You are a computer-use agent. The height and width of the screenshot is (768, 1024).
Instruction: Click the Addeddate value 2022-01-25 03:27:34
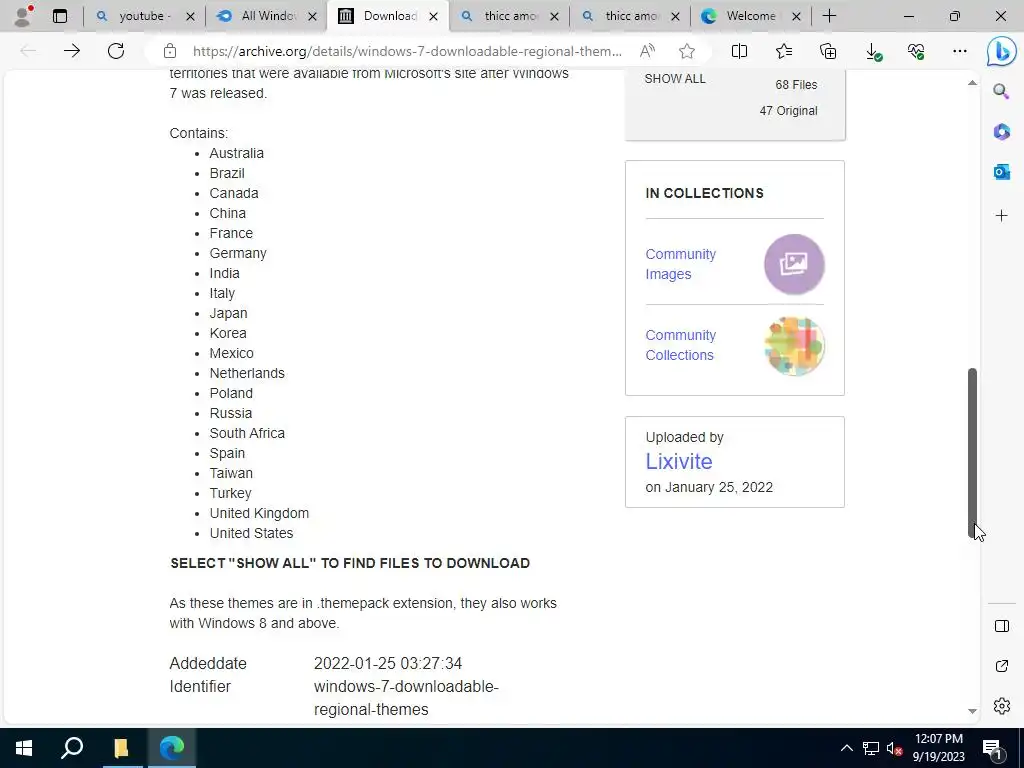(387, 664)
